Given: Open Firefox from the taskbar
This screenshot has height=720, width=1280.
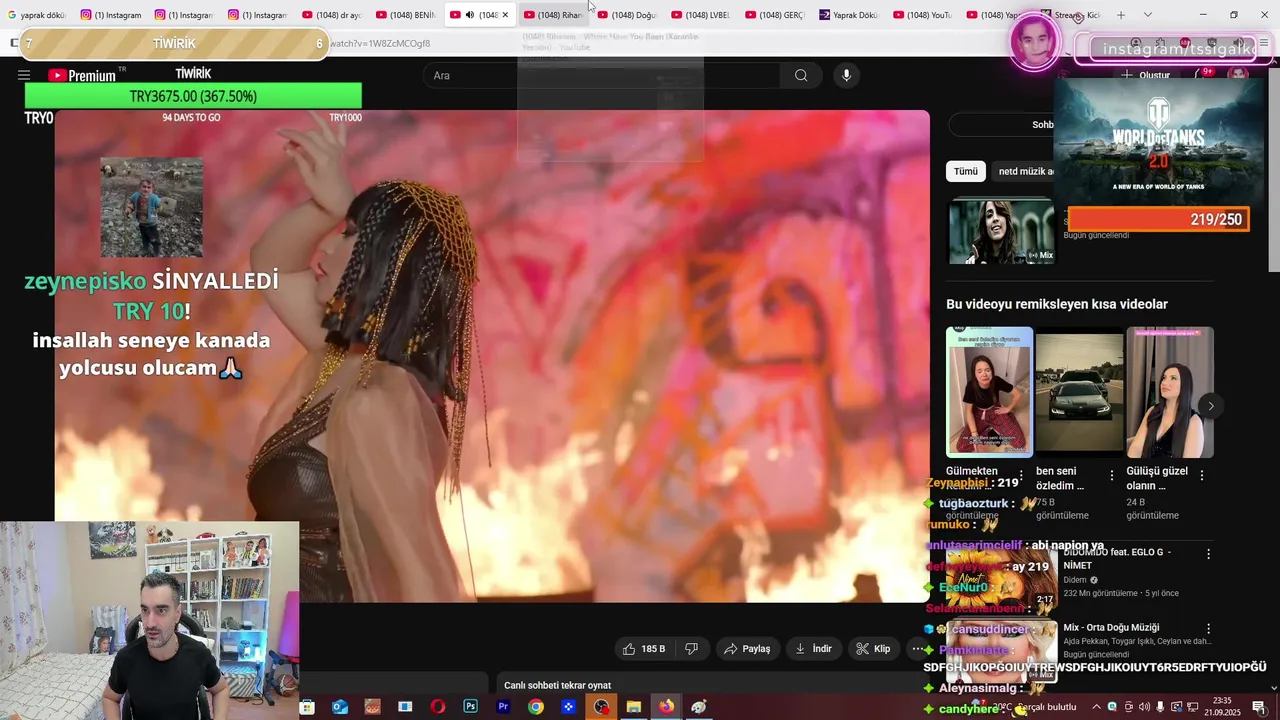Looking at the screenshot, I should (x=666, y=707).
